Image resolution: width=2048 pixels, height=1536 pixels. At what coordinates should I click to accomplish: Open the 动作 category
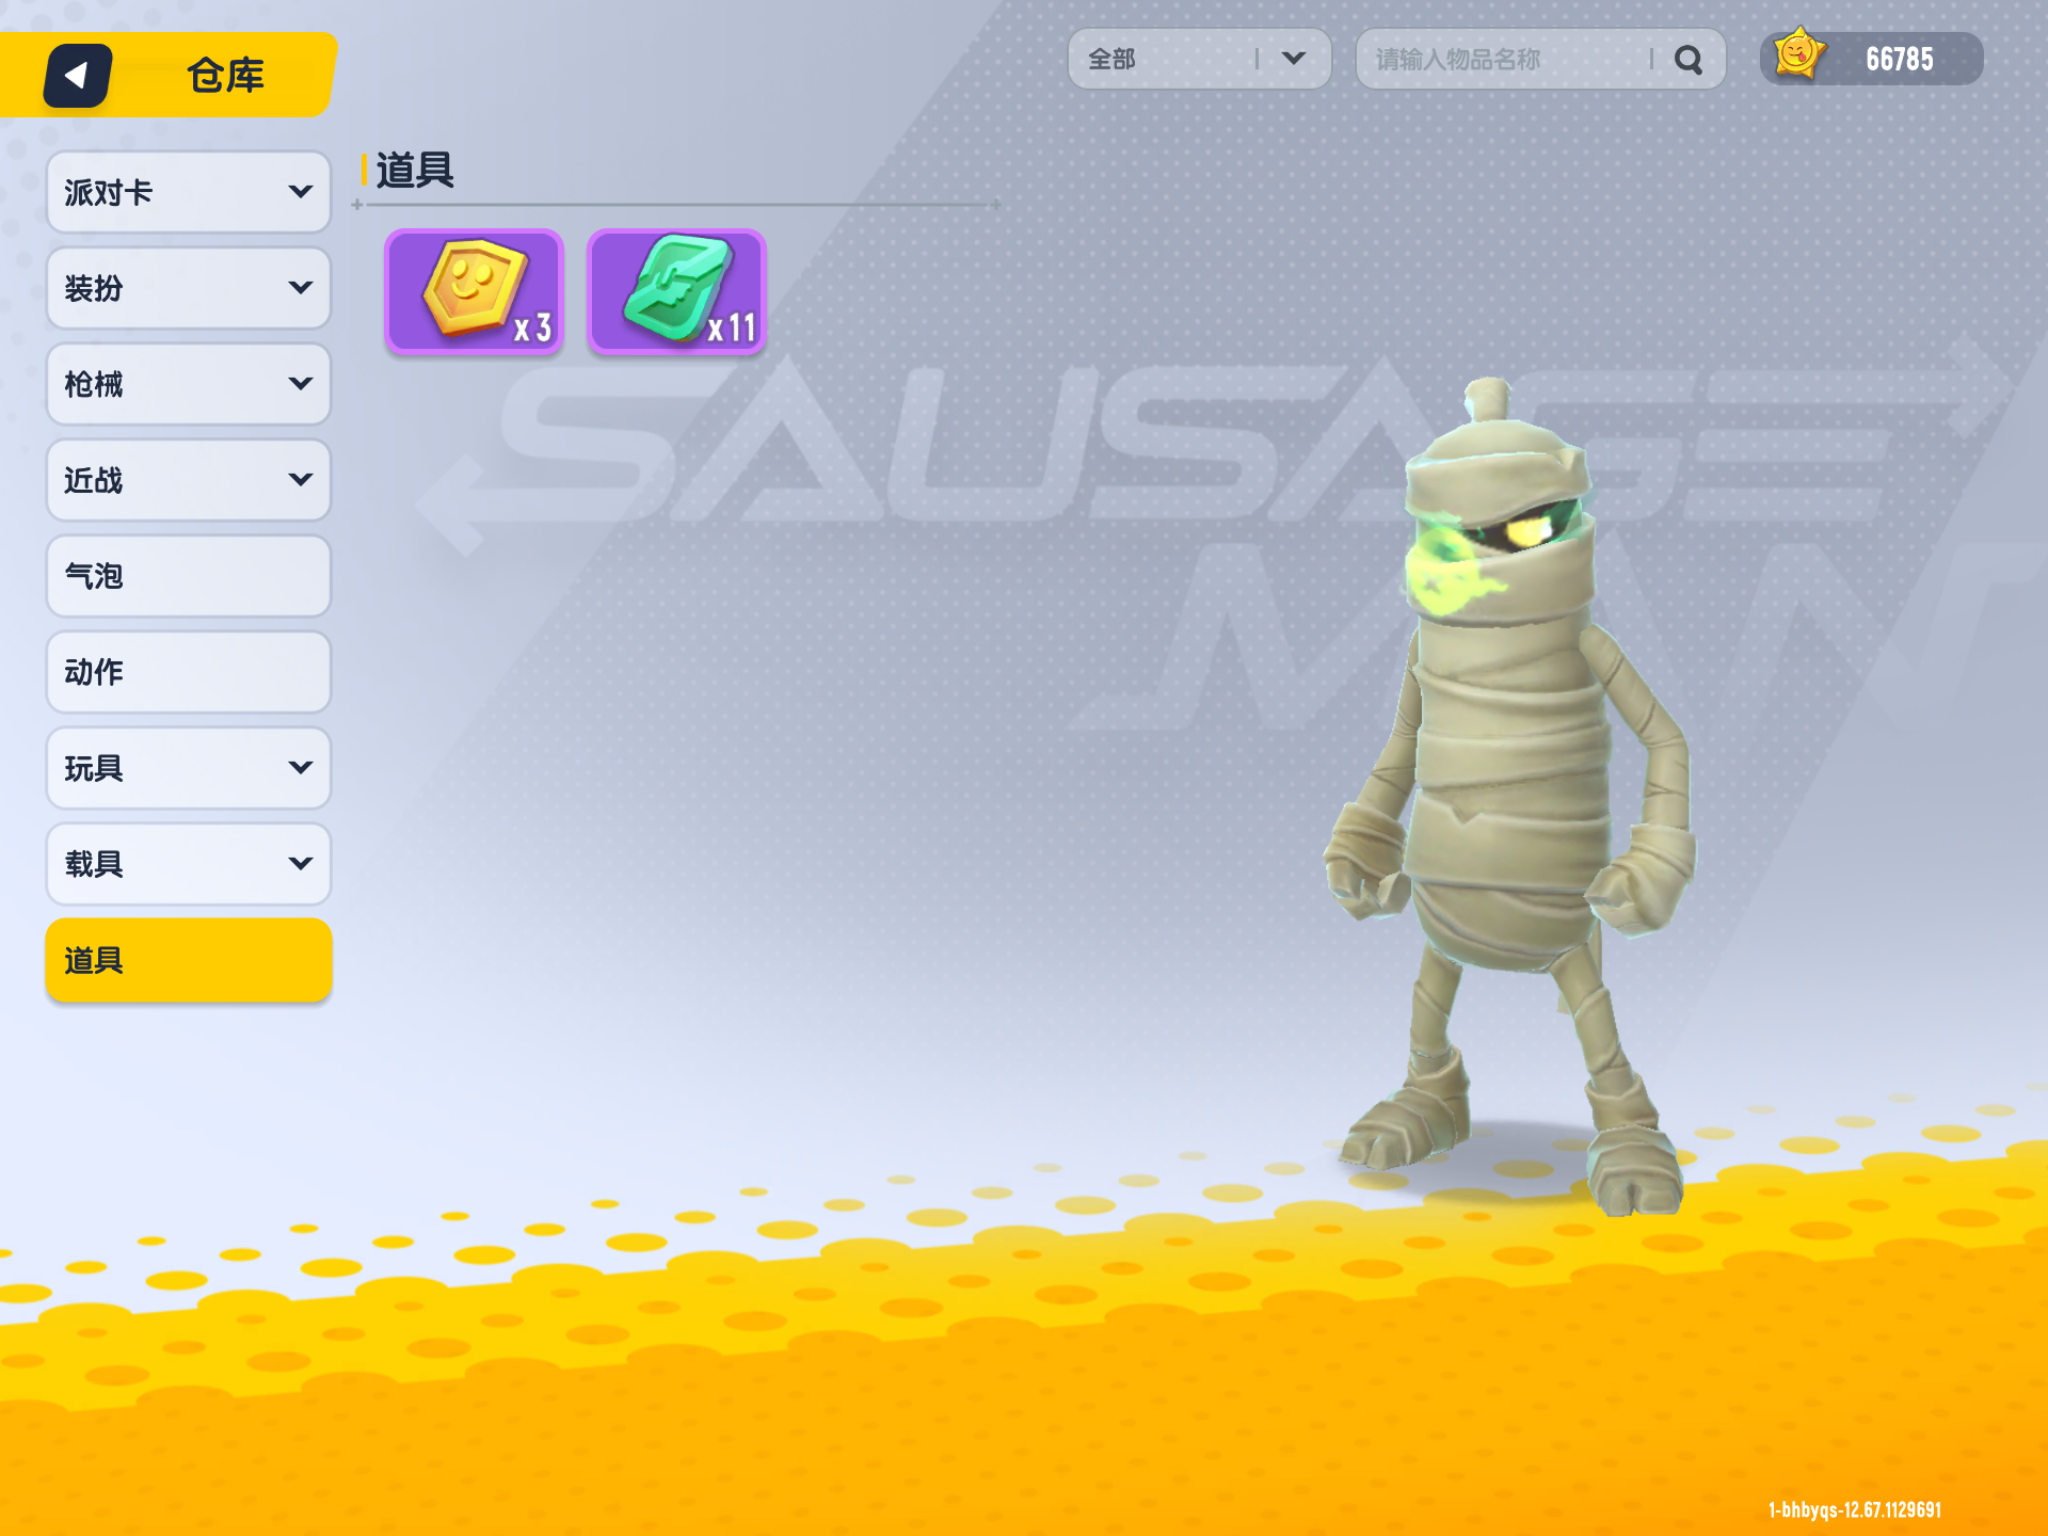click(x=188, y=672)
